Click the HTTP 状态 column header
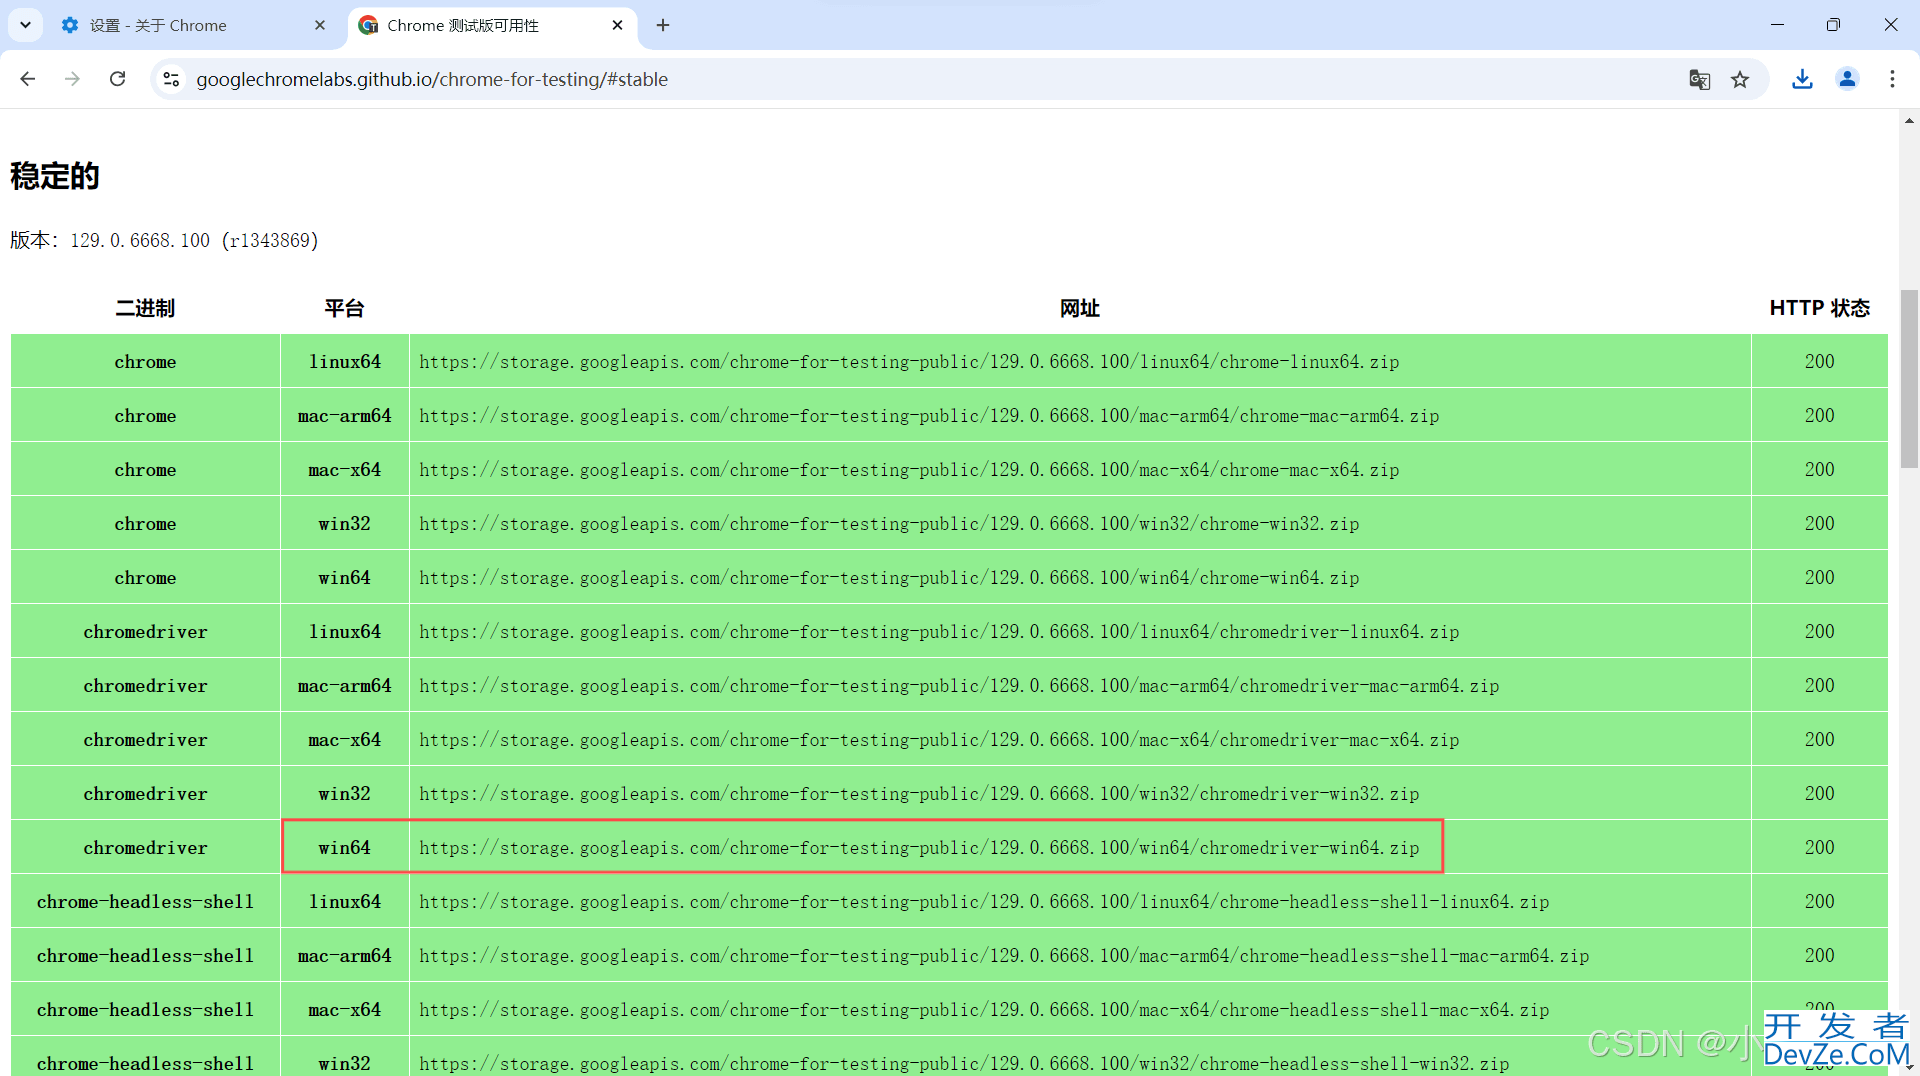The image size is (1920, 1076). point(1819,308)
